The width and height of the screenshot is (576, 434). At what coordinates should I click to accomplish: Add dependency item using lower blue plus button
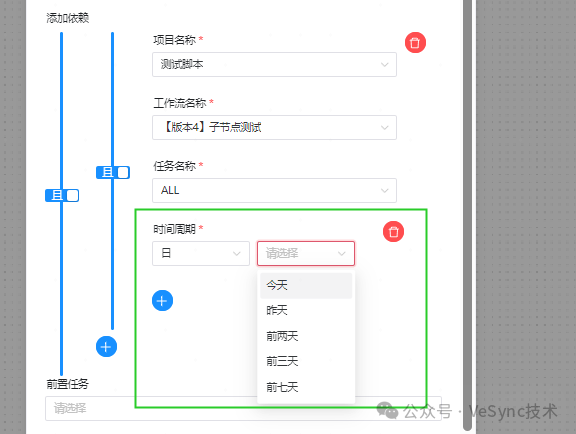click(107, 347)
